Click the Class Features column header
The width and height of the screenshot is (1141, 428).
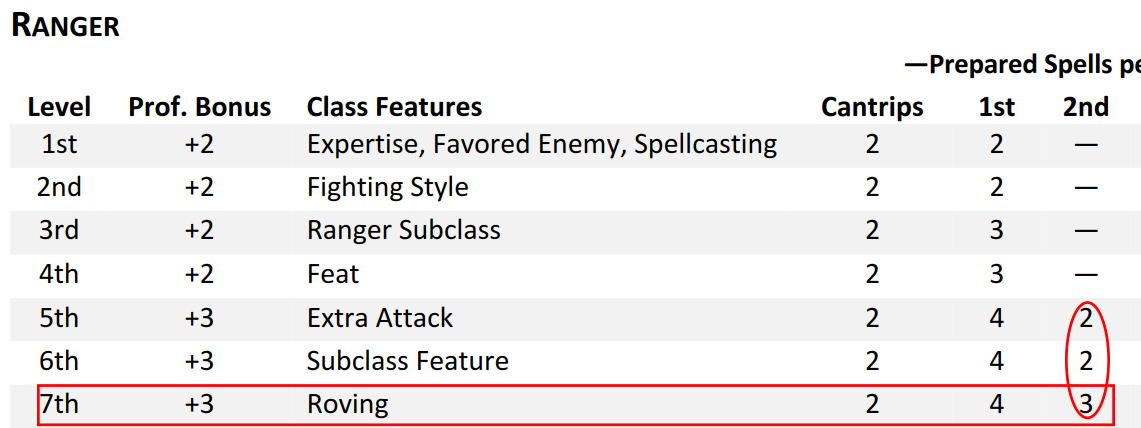tap(394, 107)
